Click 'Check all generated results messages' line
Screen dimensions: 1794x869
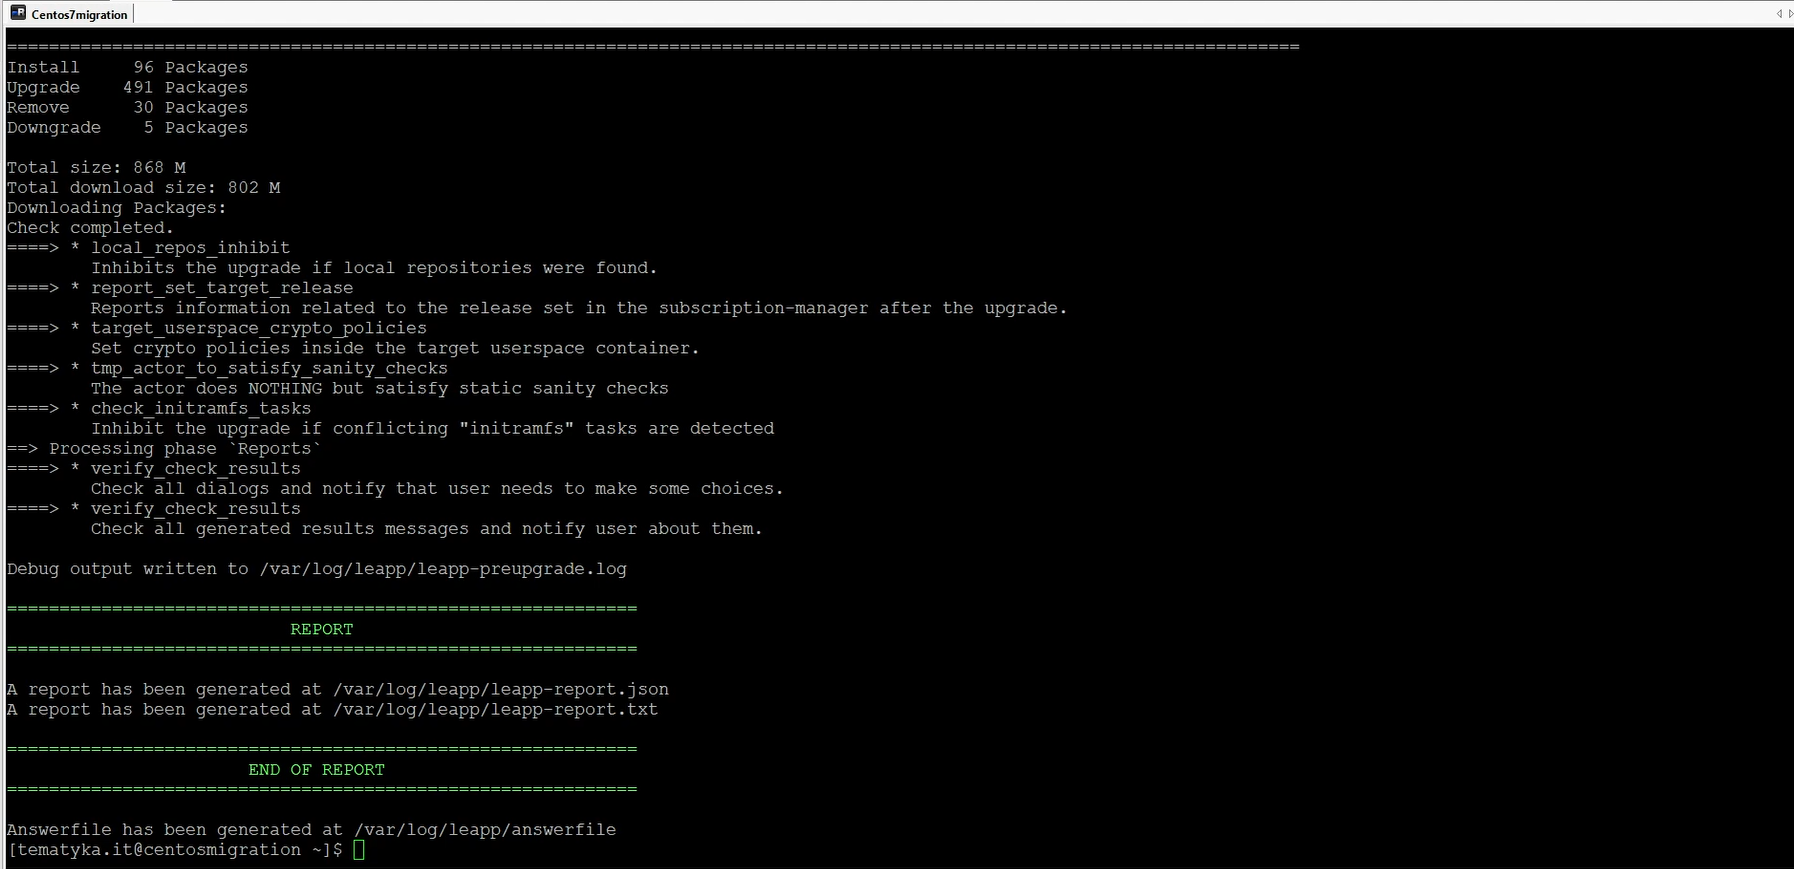click(427, 528)
